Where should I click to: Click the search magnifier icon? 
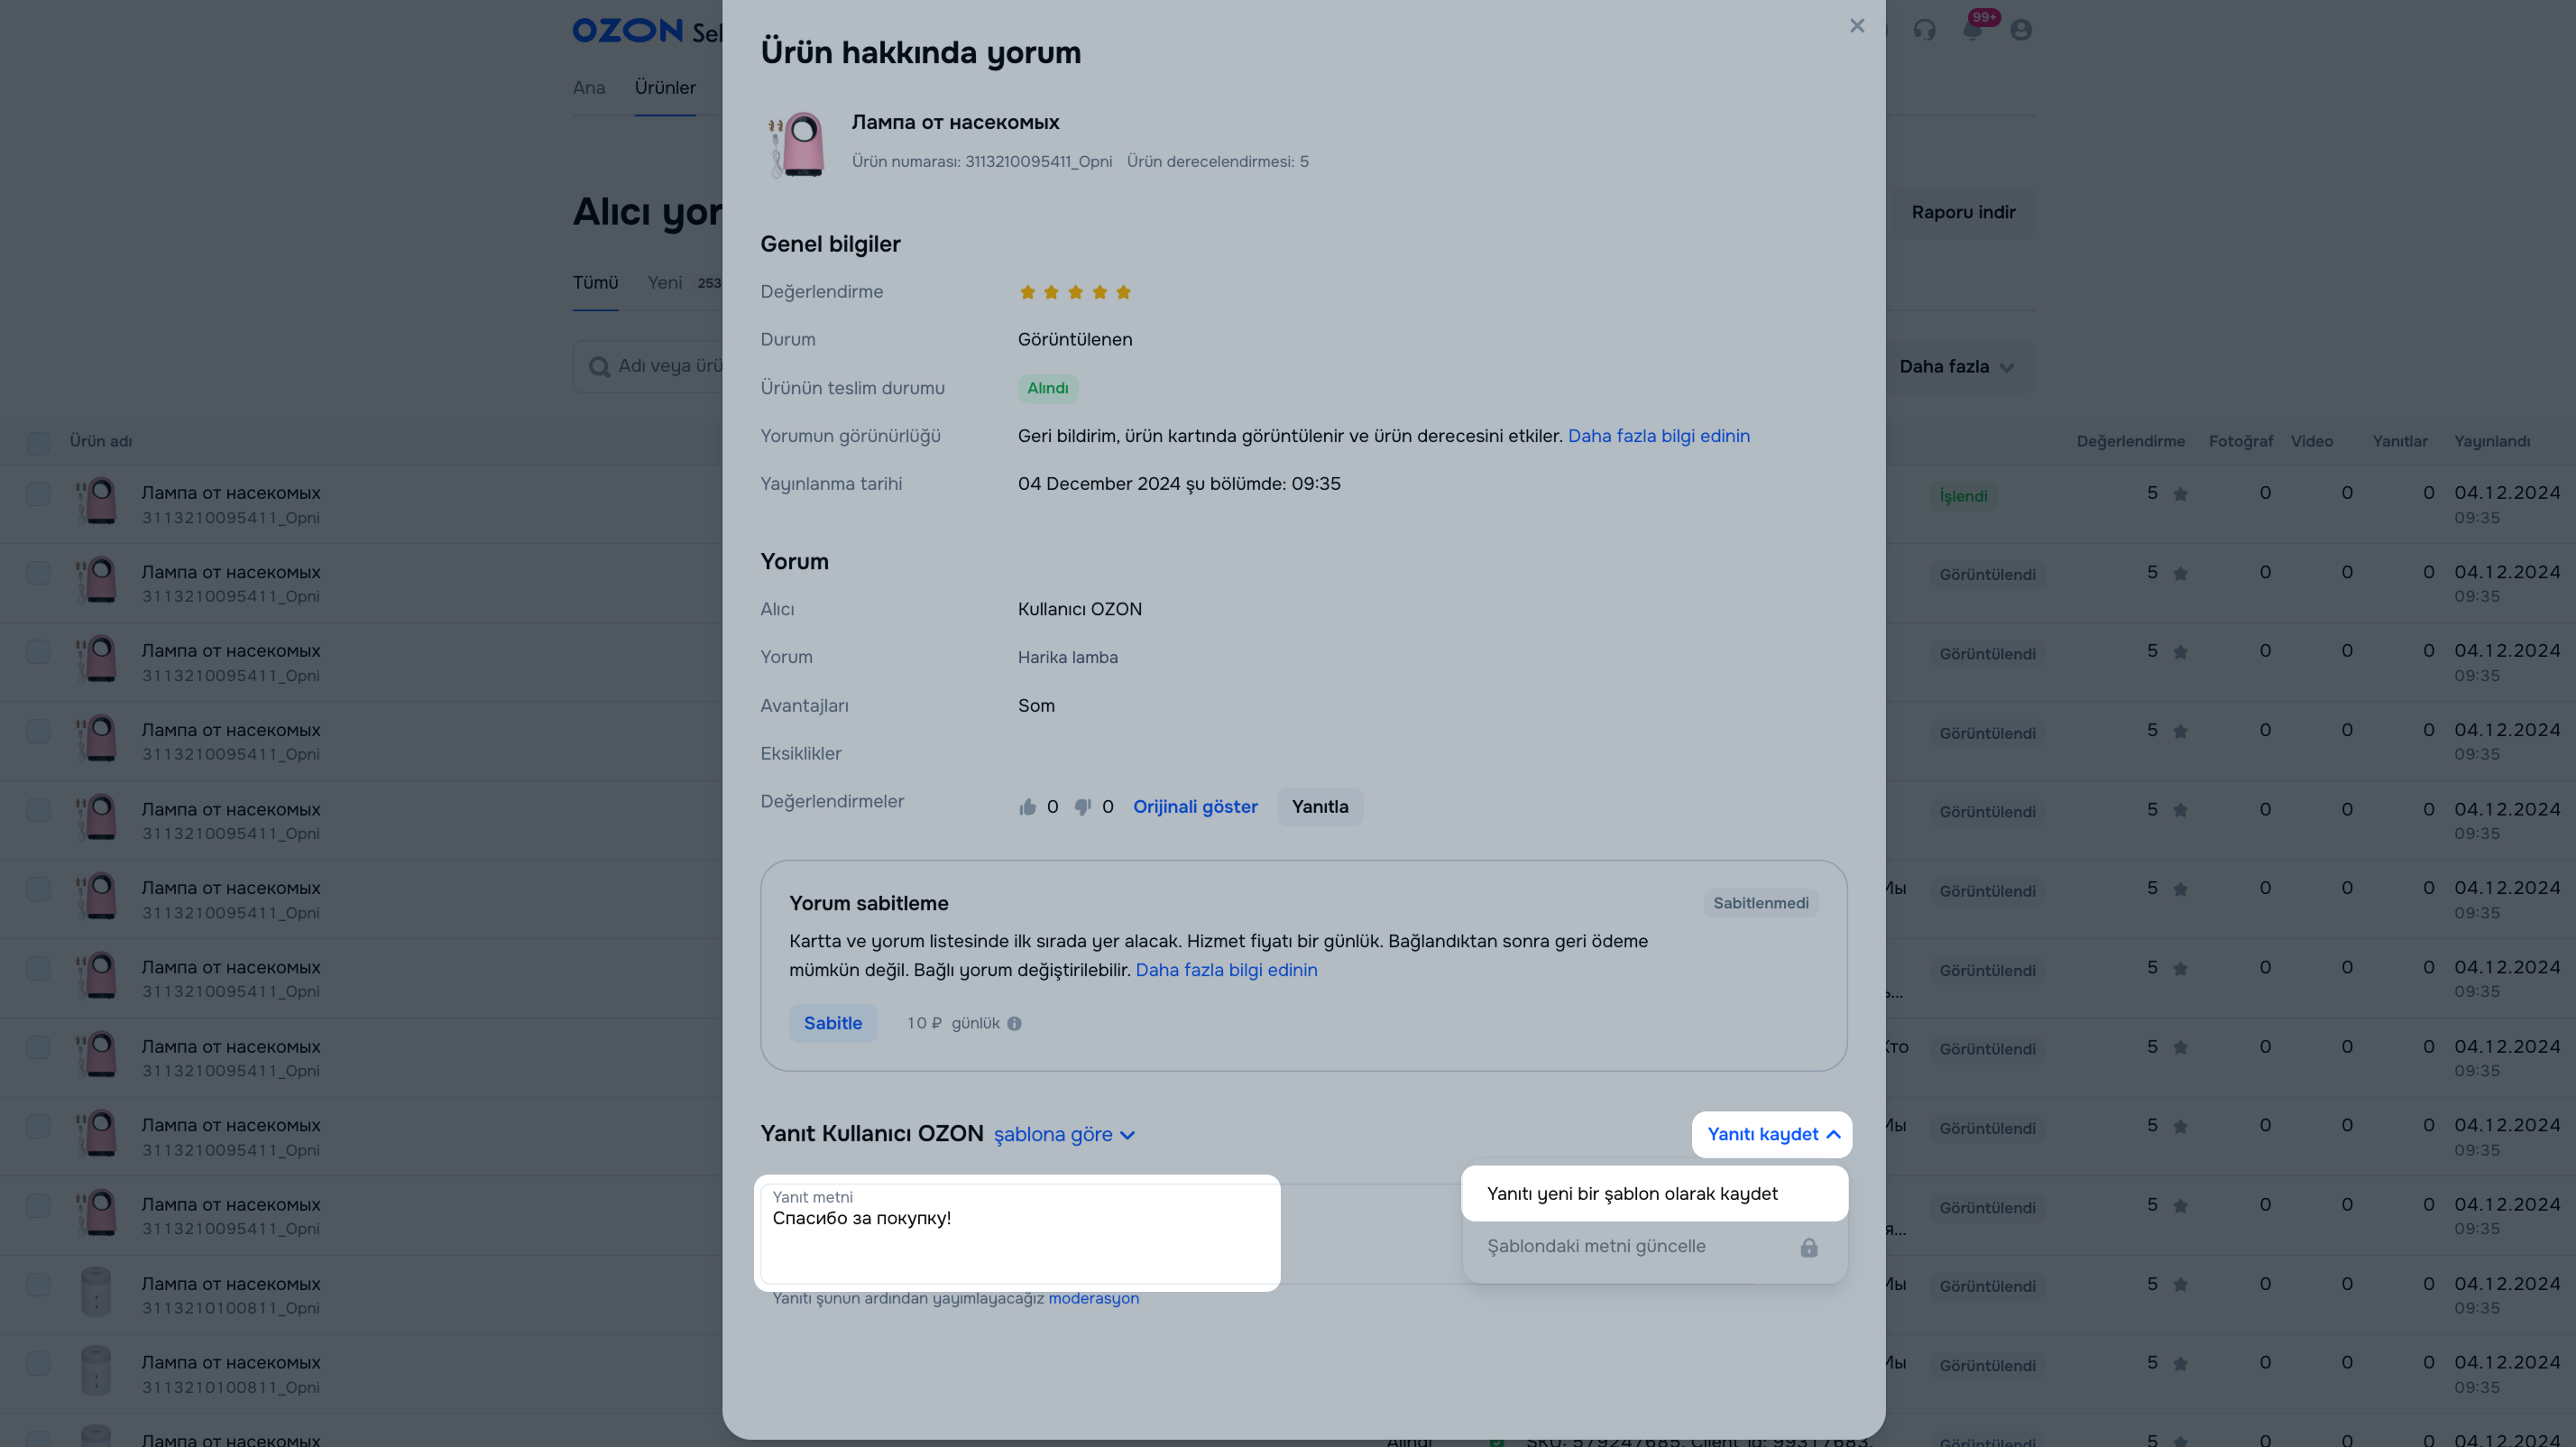tap(599, 367)
